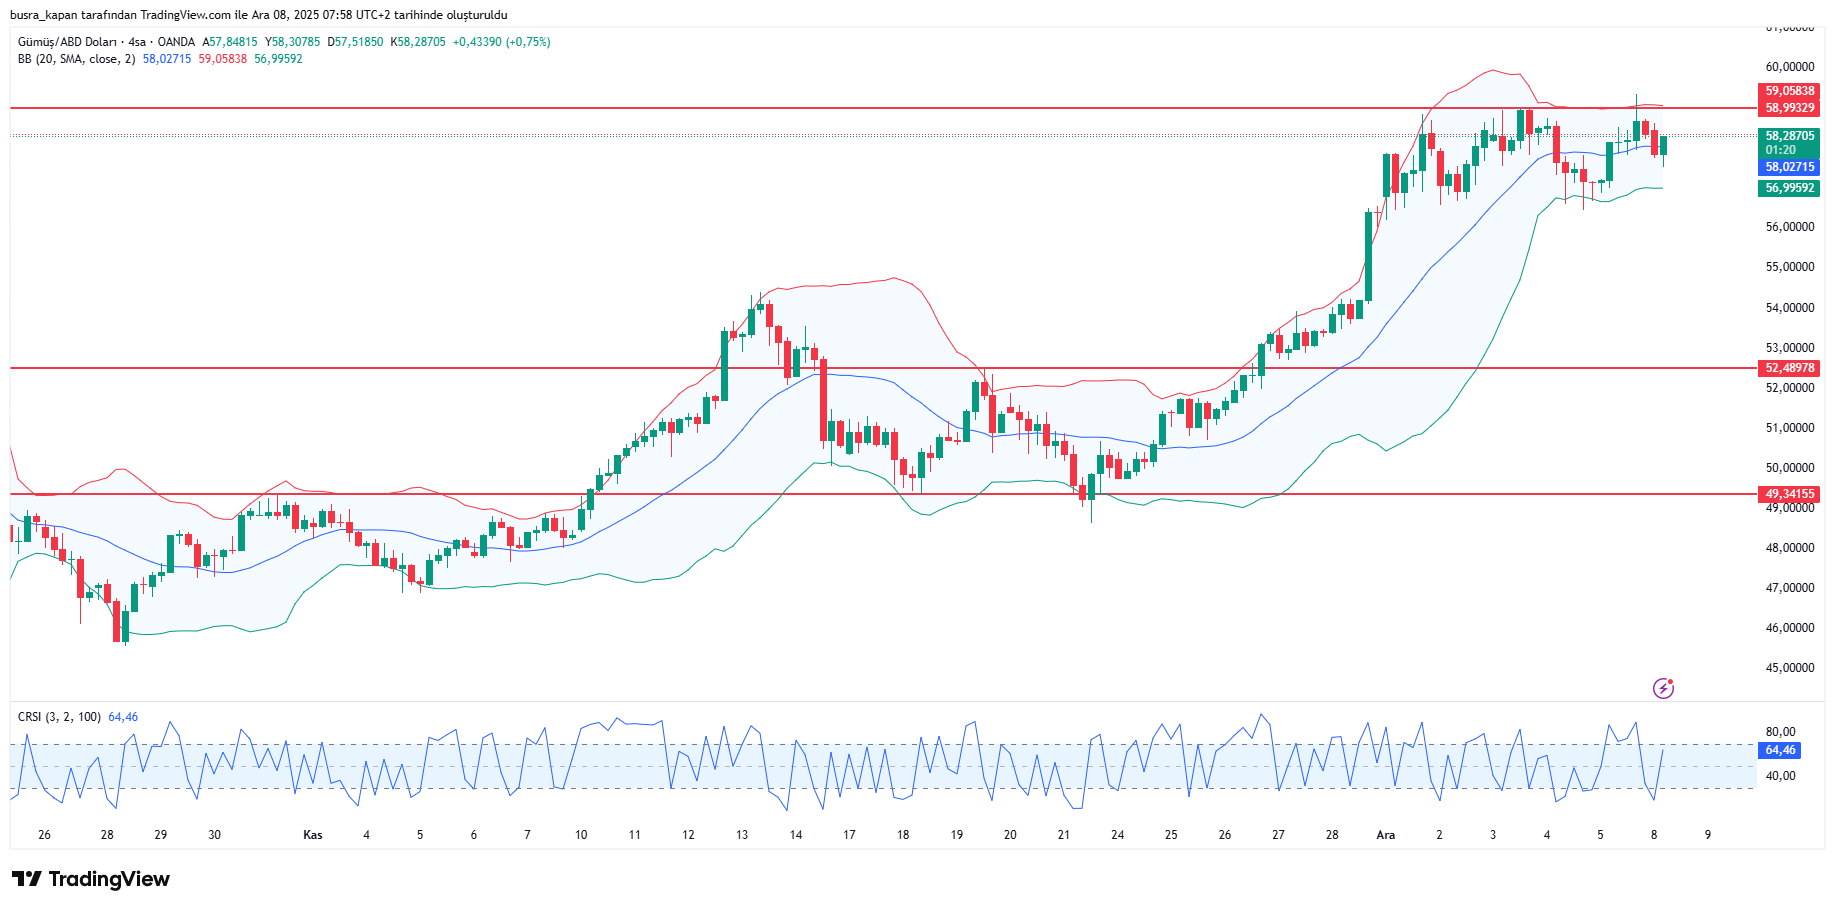Viewport: 1835px width, 909px height.
Task: Click the "Kas" month label on time axis
Action: coord(313,835)
